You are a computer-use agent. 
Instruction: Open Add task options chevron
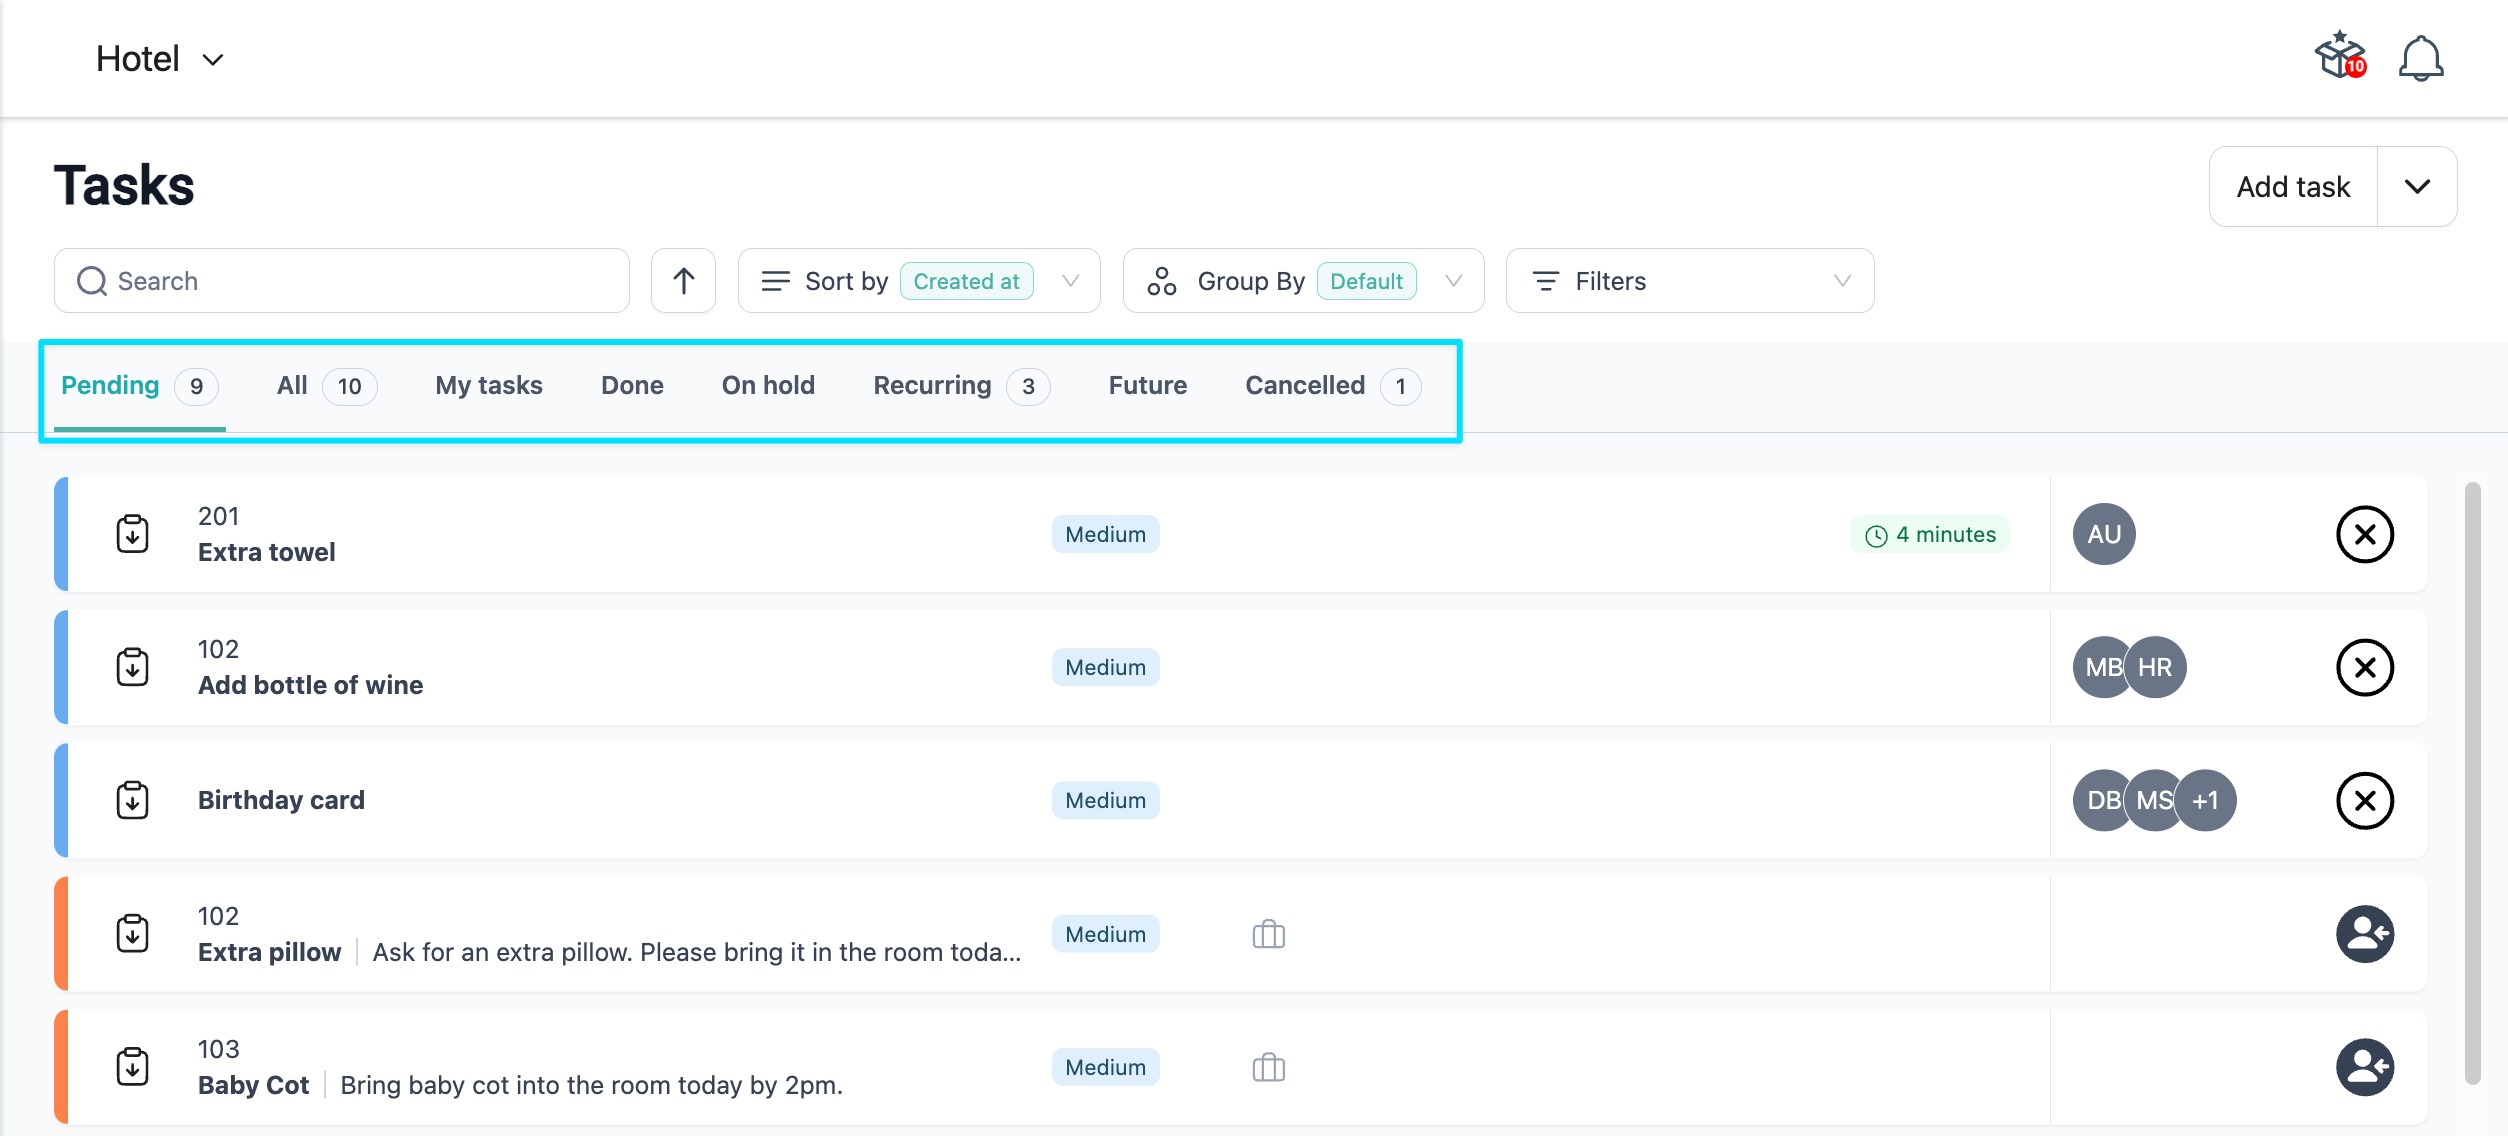[x=2417, y=187]
